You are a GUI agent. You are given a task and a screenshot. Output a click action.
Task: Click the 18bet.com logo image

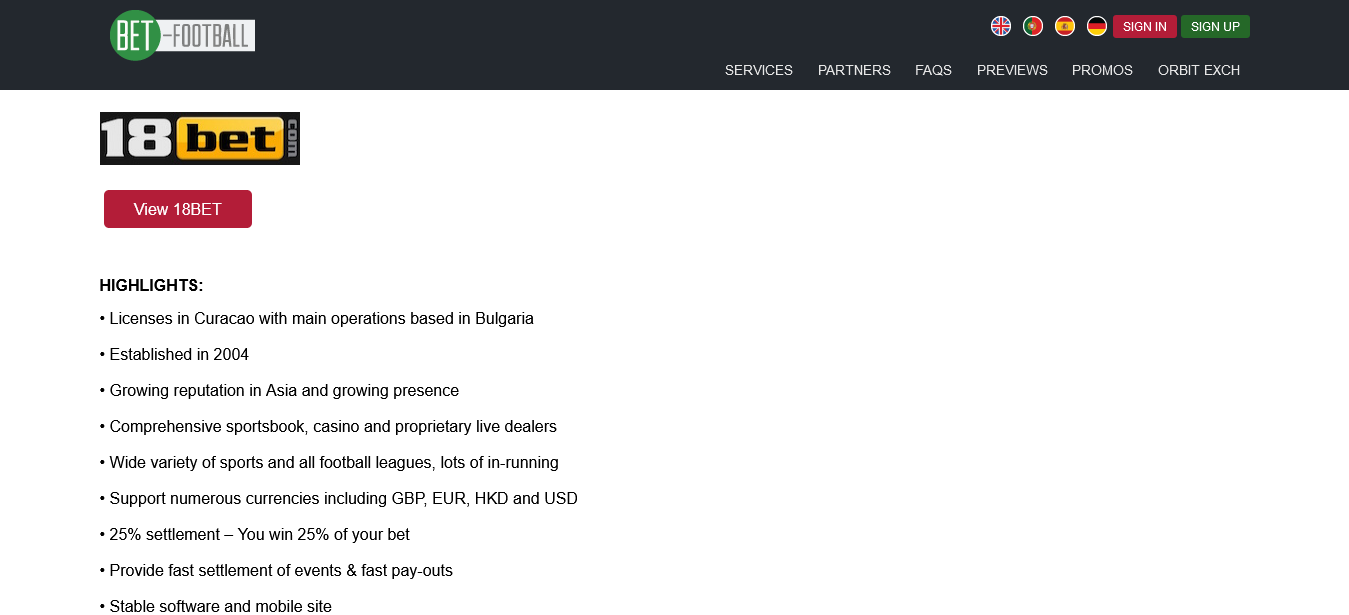(x=200, y=138)
